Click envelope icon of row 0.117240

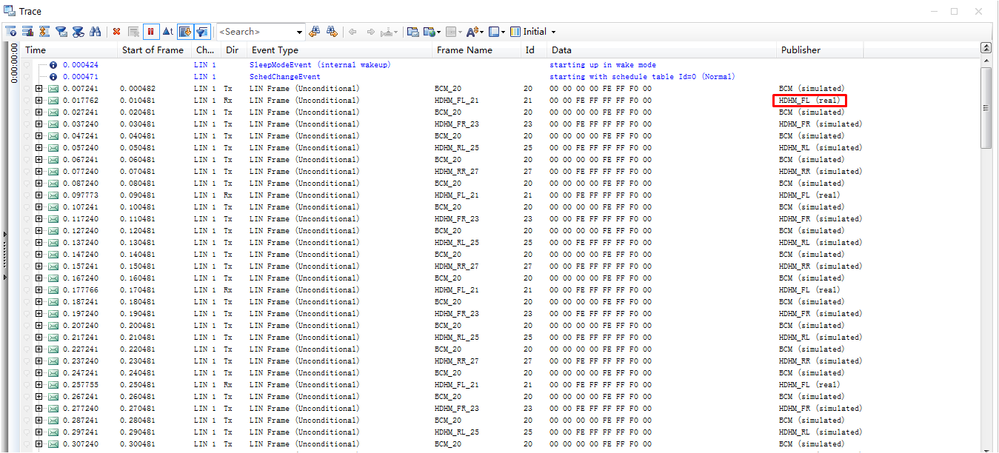tap(53, 219)
